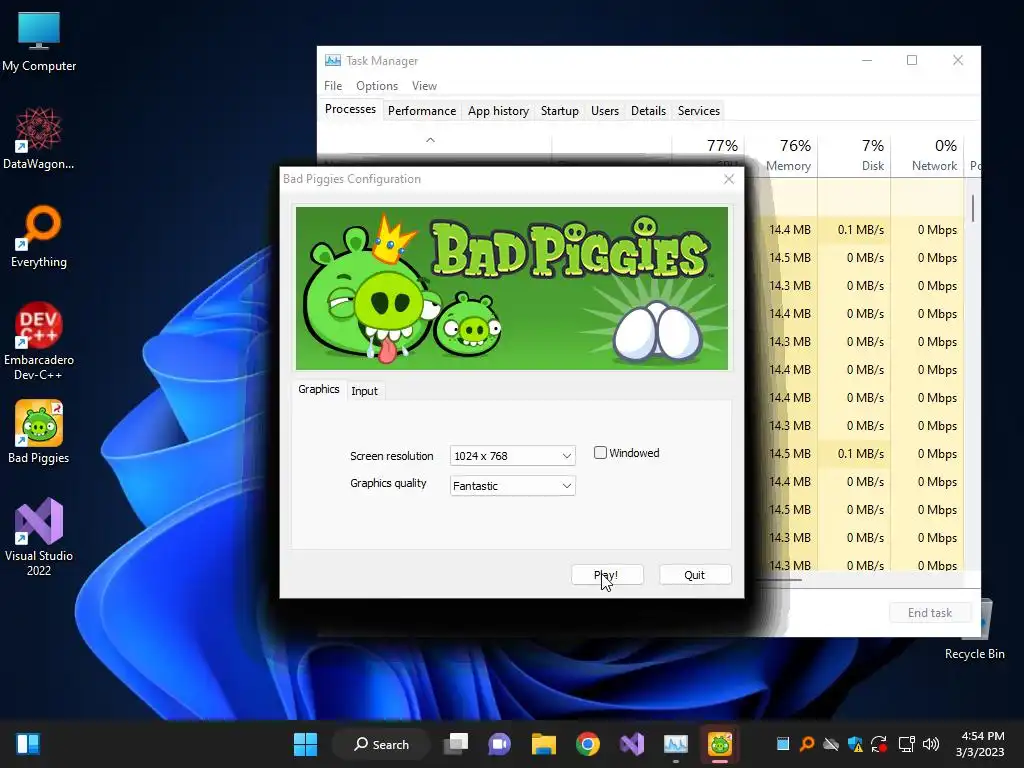Open the volume speaker tray icon

click(x=931, y=744)
